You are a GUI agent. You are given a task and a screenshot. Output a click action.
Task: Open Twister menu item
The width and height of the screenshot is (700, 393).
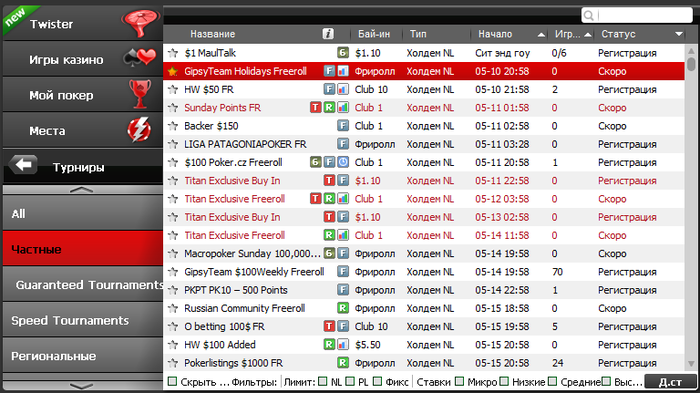[x=83, y=23]
